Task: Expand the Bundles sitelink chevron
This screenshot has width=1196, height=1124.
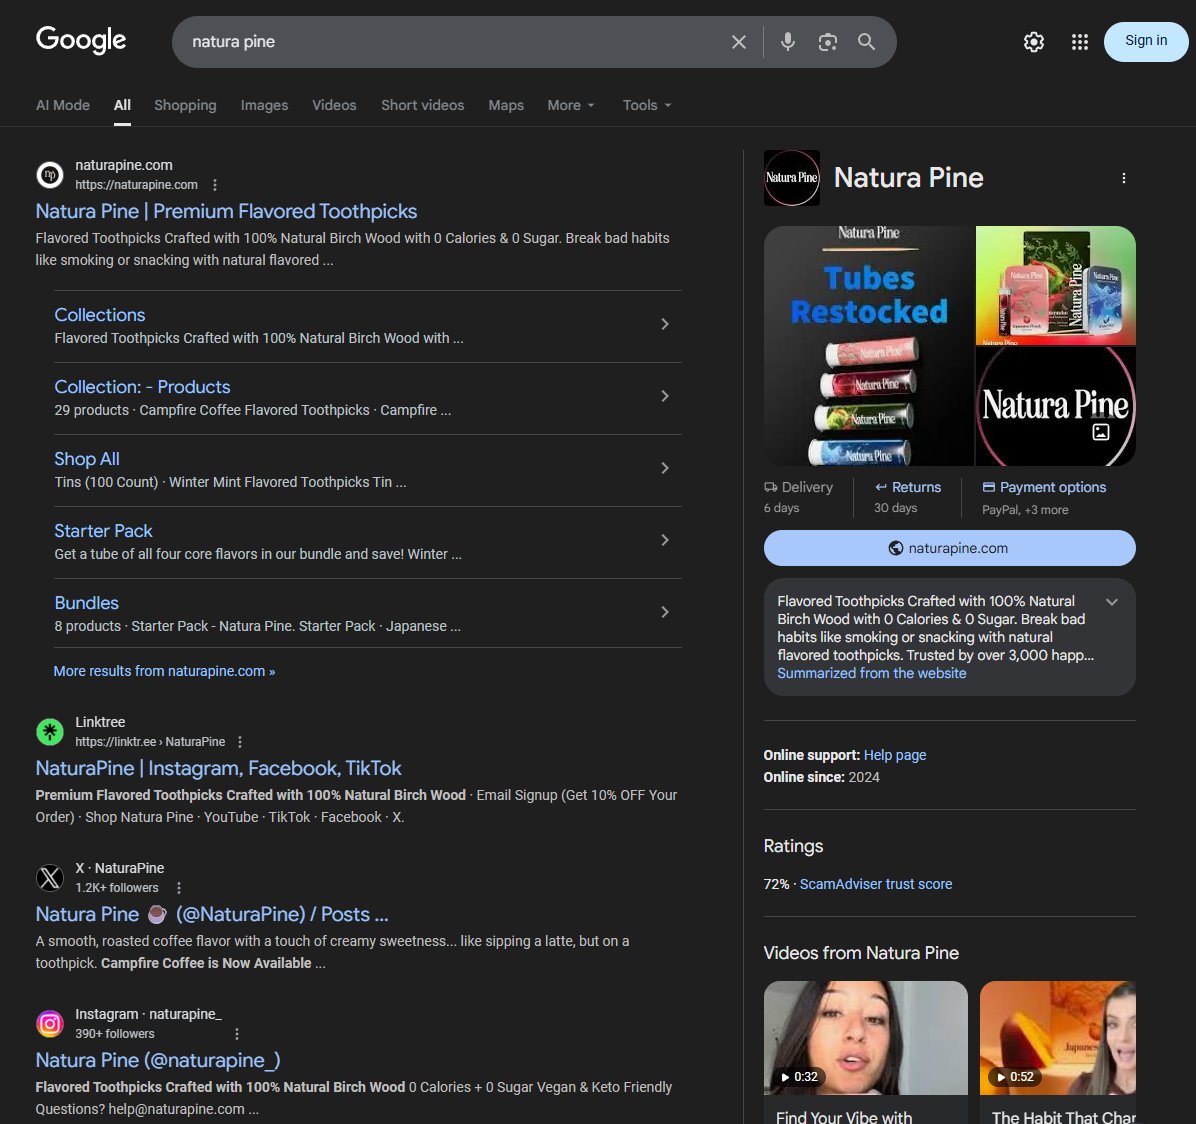Action: click(x=665, y=612)
